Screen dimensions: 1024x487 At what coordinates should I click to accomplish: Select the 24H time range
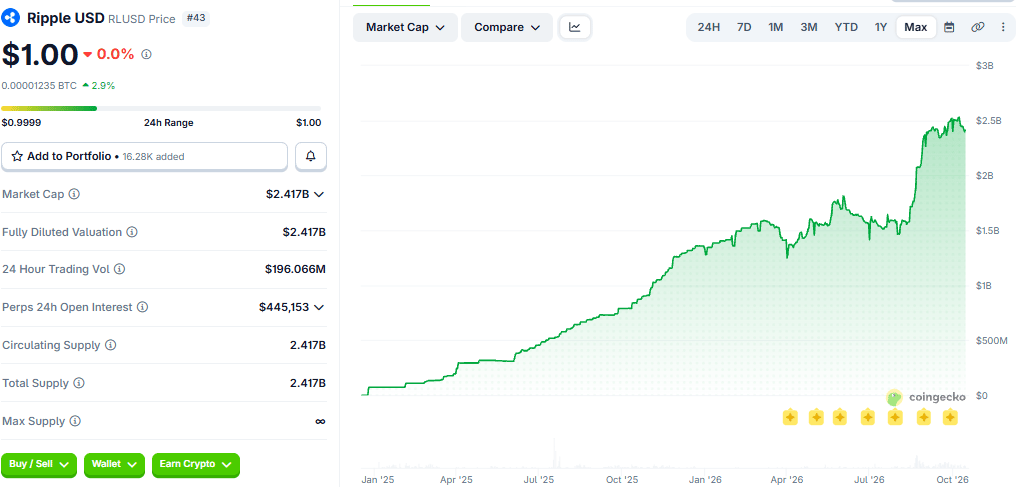[x=709, y=27]
